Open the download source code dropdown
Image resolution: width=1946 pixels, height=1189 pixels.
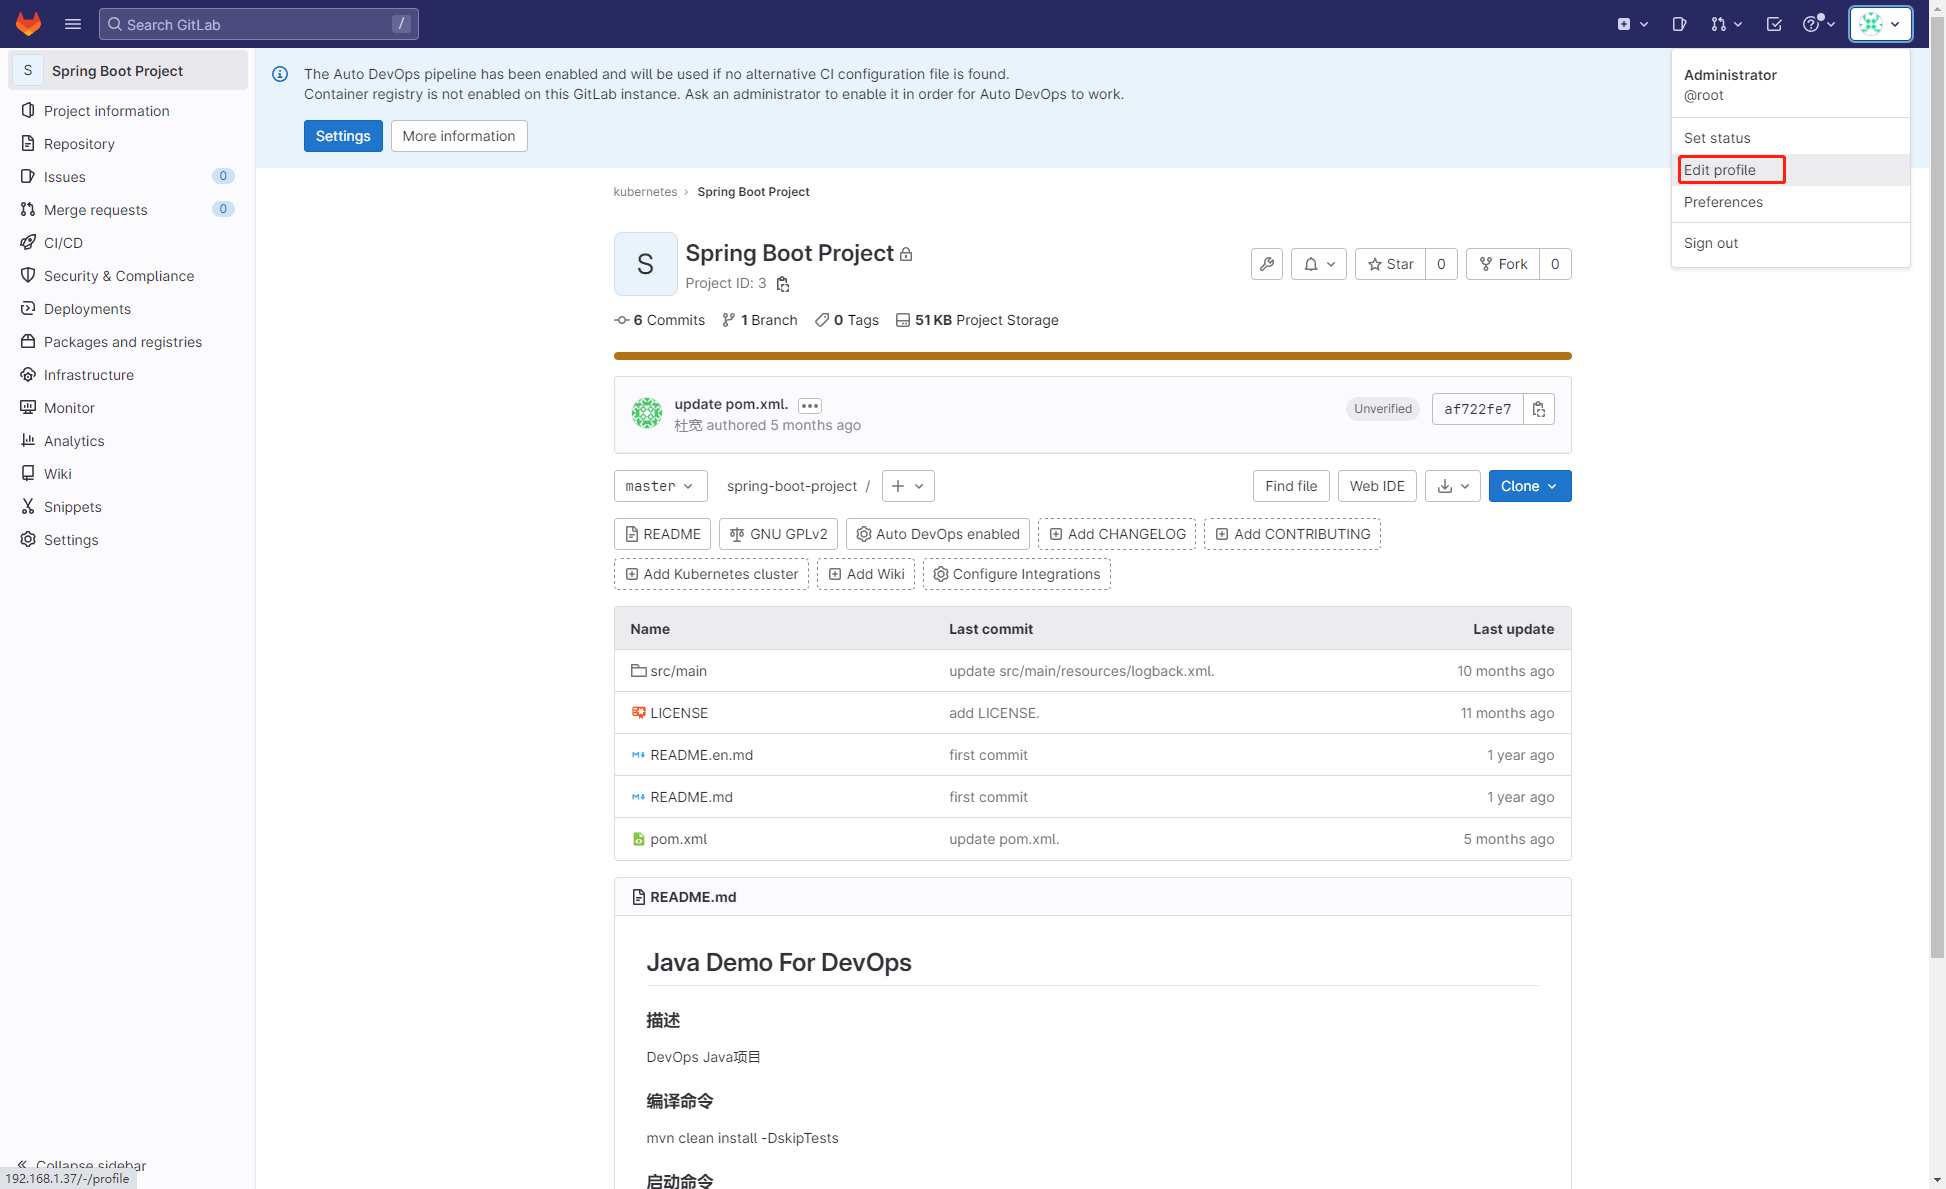(1453, 486)
